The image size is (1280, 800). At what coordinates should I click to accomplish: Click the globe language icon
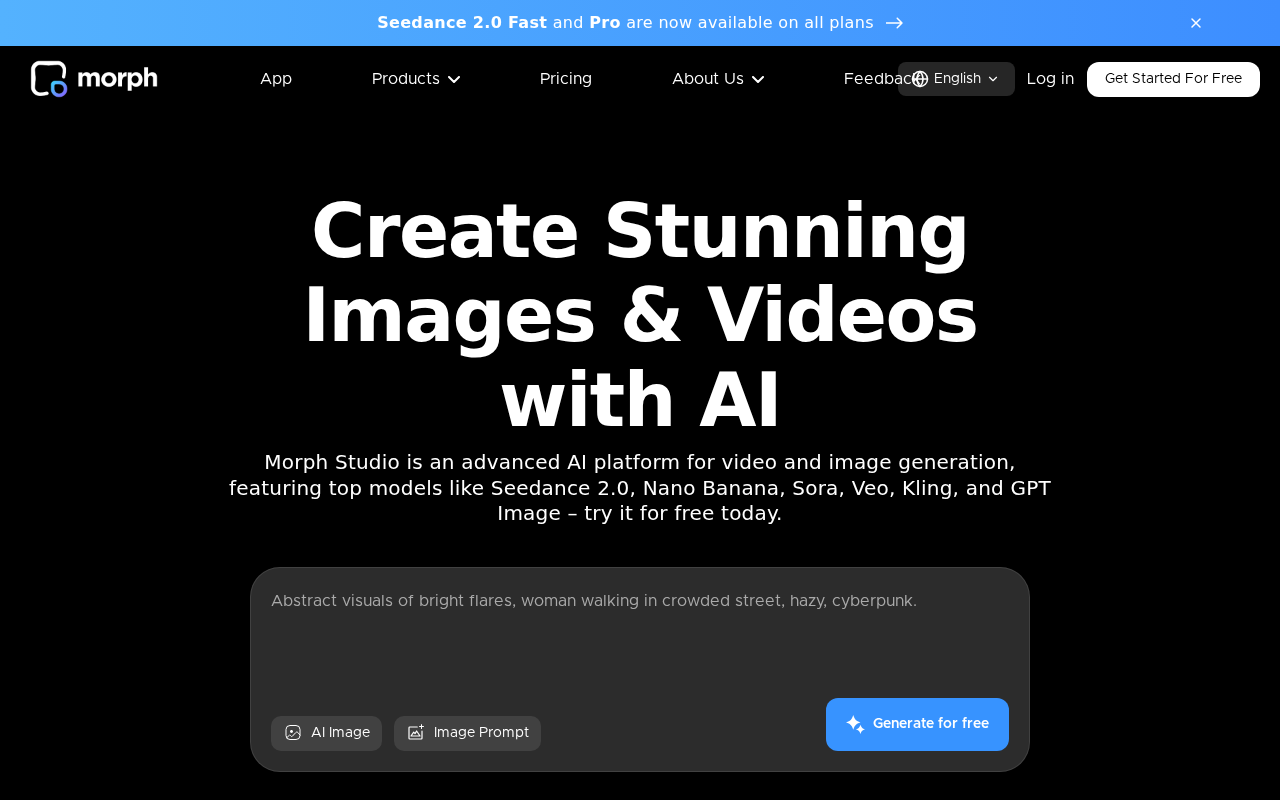point(920,79)
